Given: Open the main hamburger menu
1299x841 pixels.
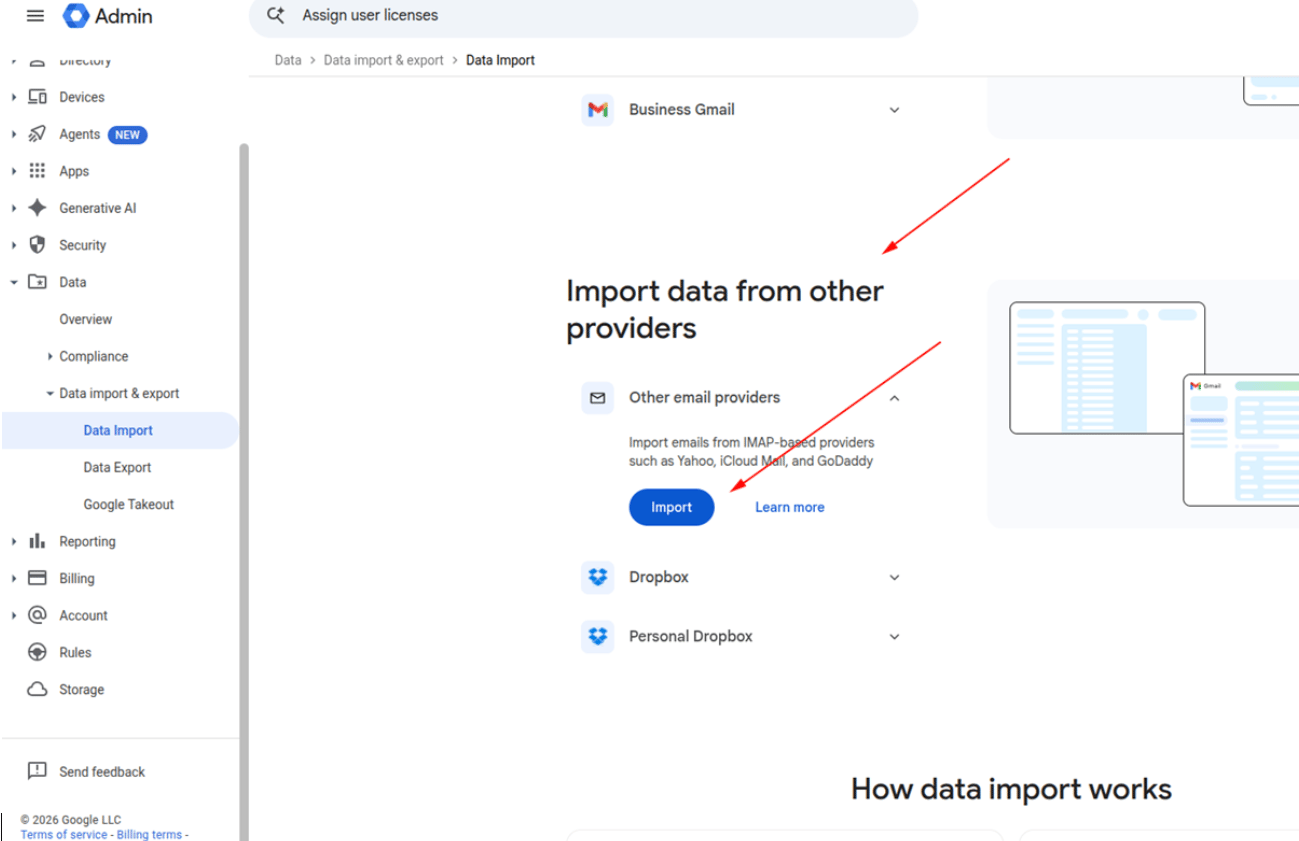Looking at the screenshot, I should 36,16.
